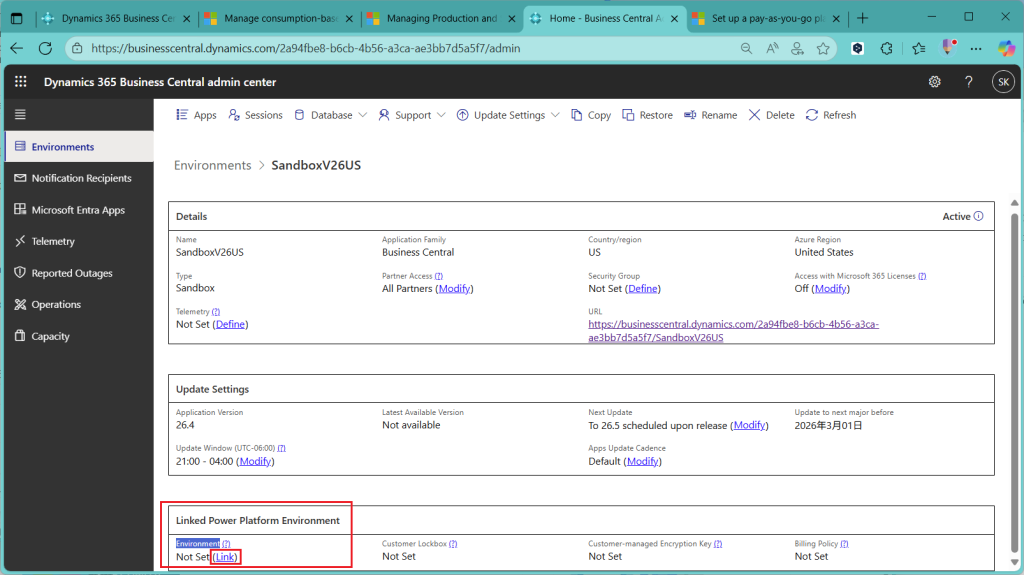Open the browser favorites list
Image resolution: width=1024 pixels, height=575 pixels.
(x=919, y=48)
